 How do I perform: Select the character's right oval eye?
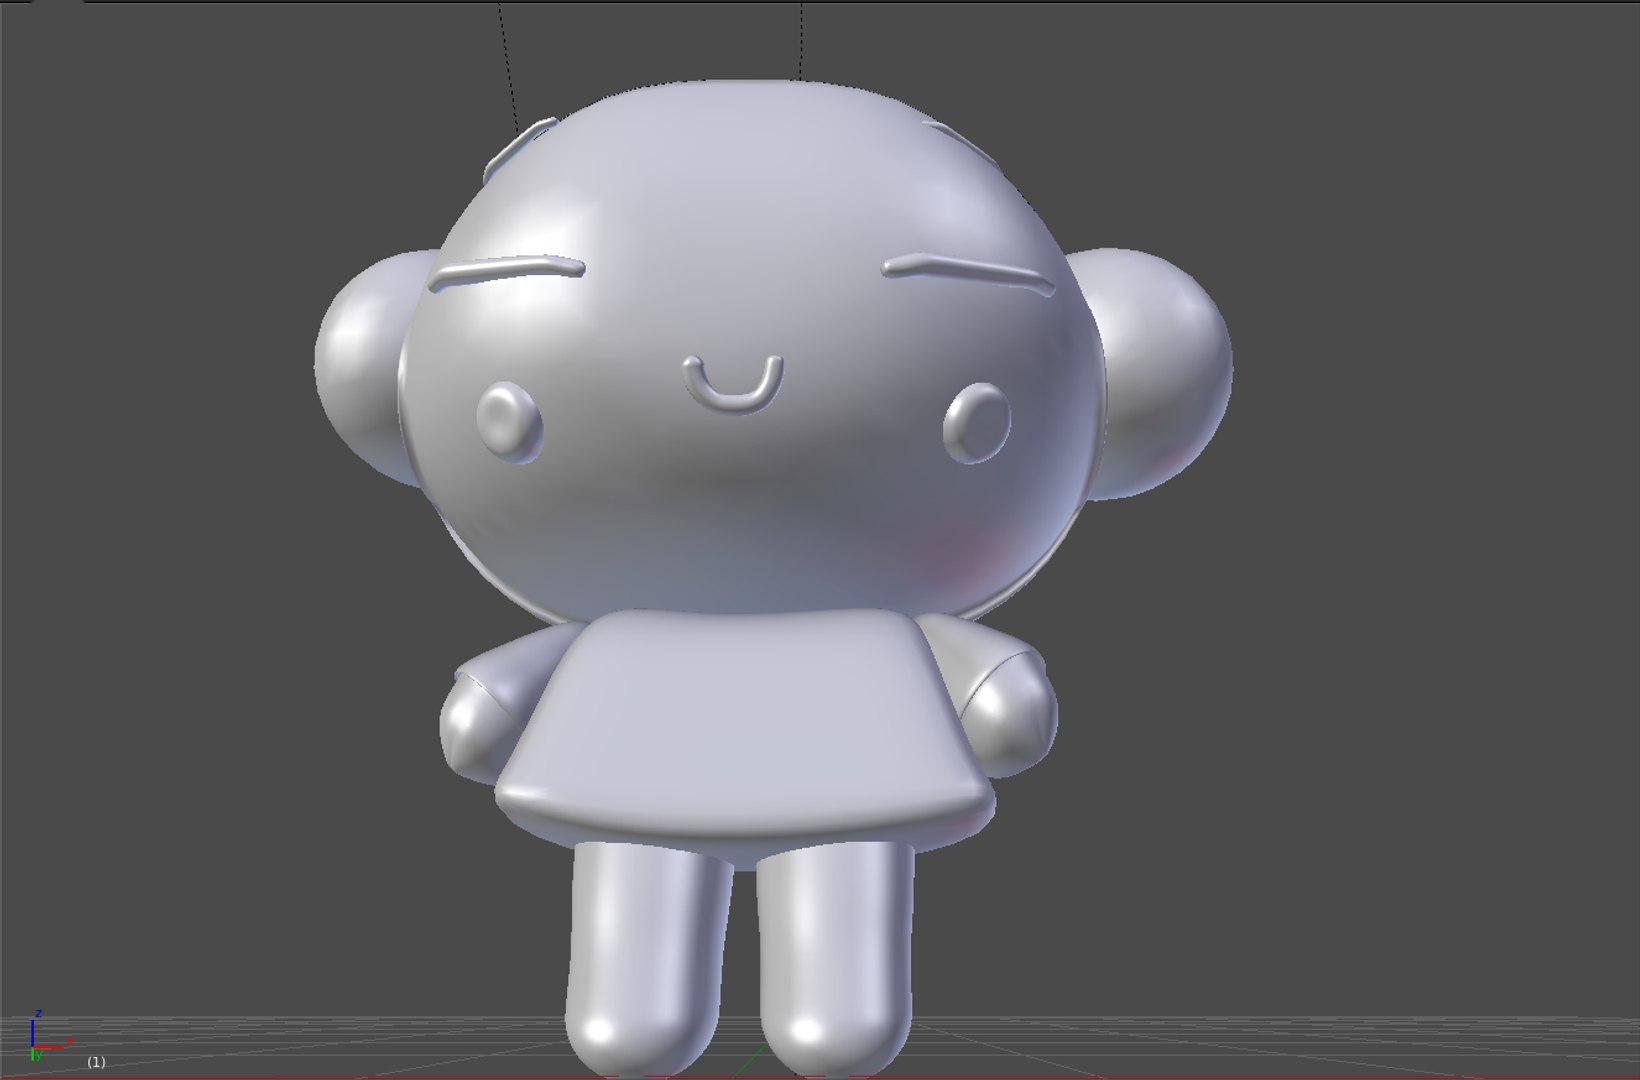click(977, 425)
